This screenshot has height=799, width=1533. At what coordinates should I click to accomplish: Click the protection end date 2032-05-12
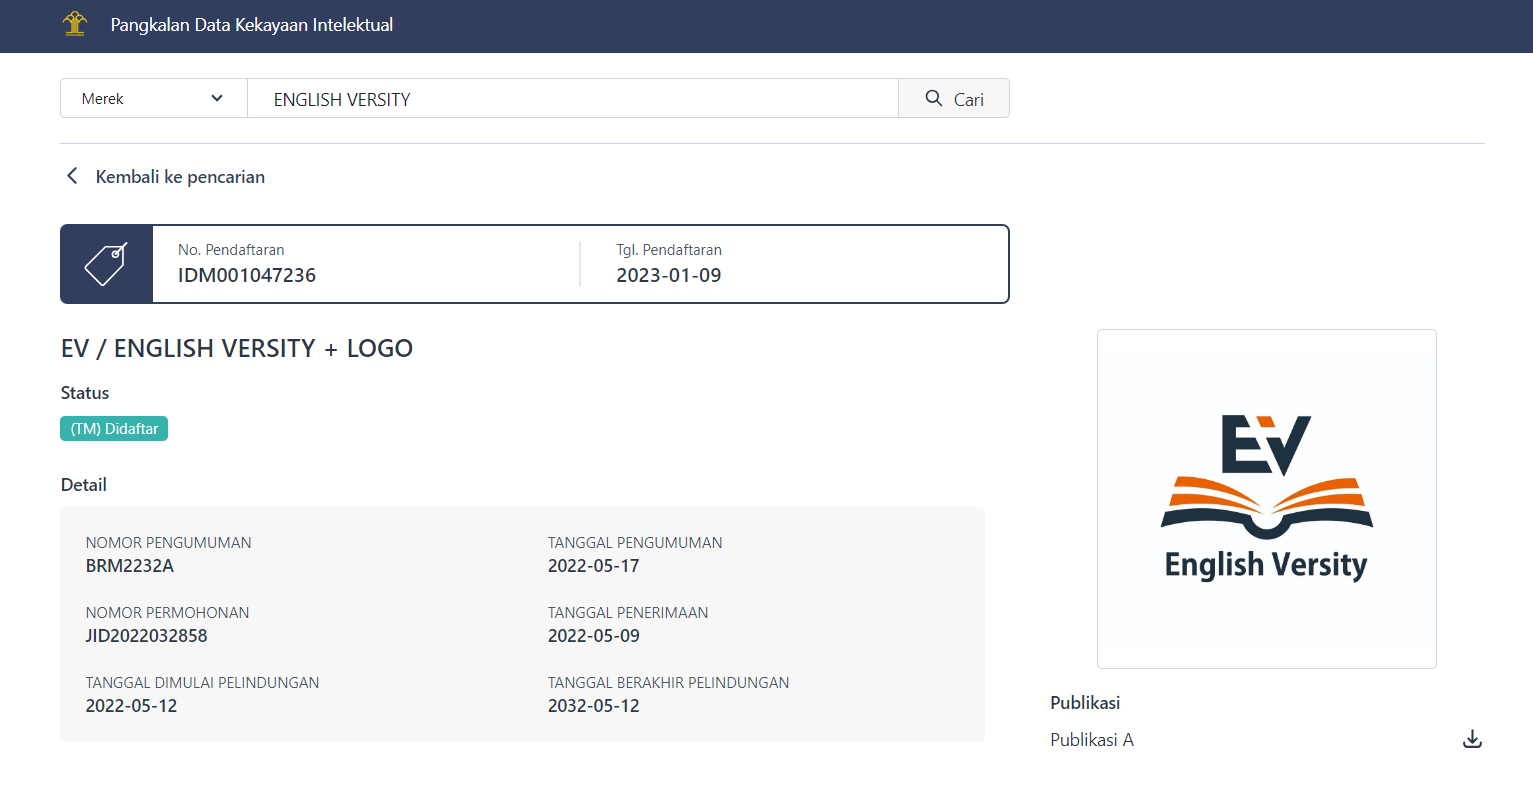[x=593, y=706]
